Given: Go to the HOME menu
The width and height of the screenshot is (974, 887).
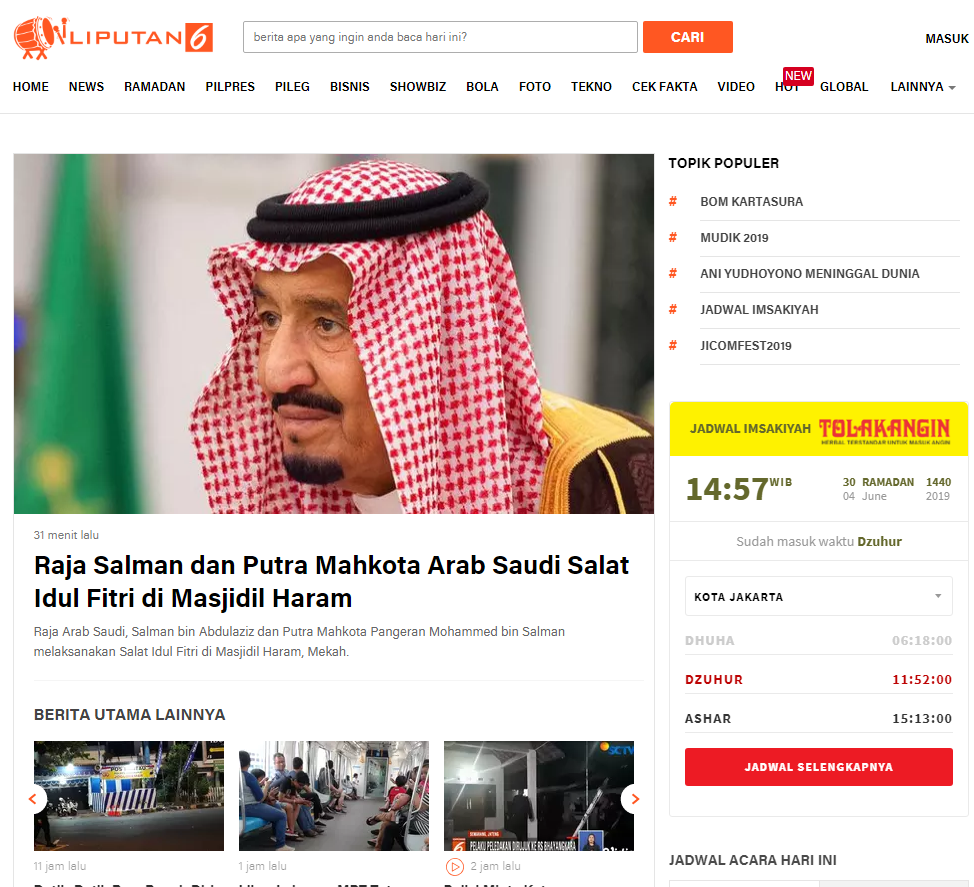Looking at the screenshot, I should [x=30, y=87].
